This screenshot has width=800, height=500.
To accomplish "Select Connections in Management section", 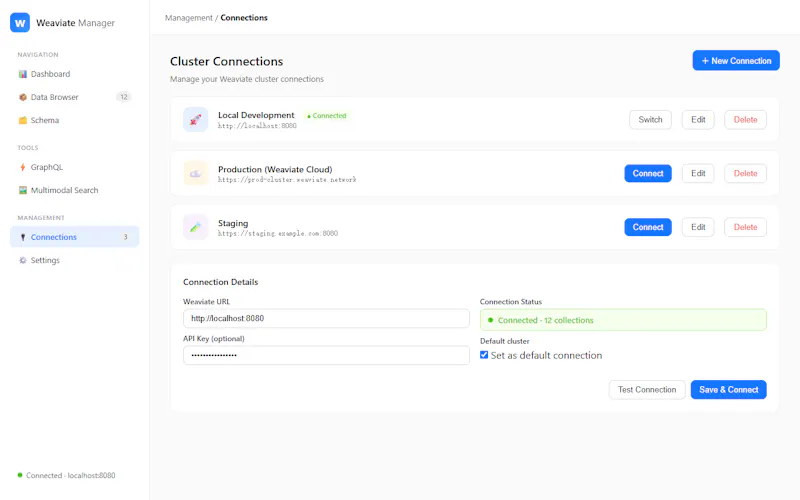I will click(74, 237).
